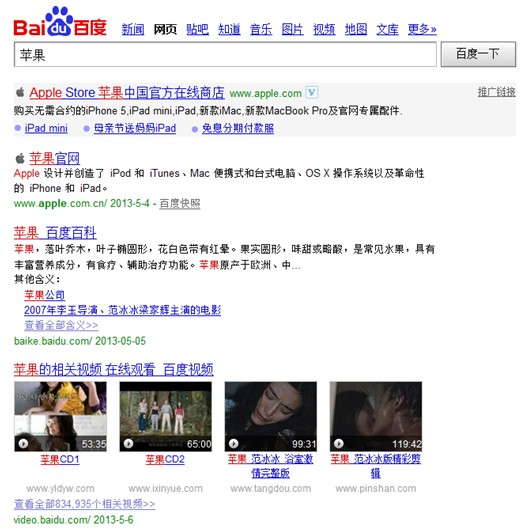Click the Apple logo beside 苹果官网 result
This screenshot has width=525, height=531.
point(20,158)
